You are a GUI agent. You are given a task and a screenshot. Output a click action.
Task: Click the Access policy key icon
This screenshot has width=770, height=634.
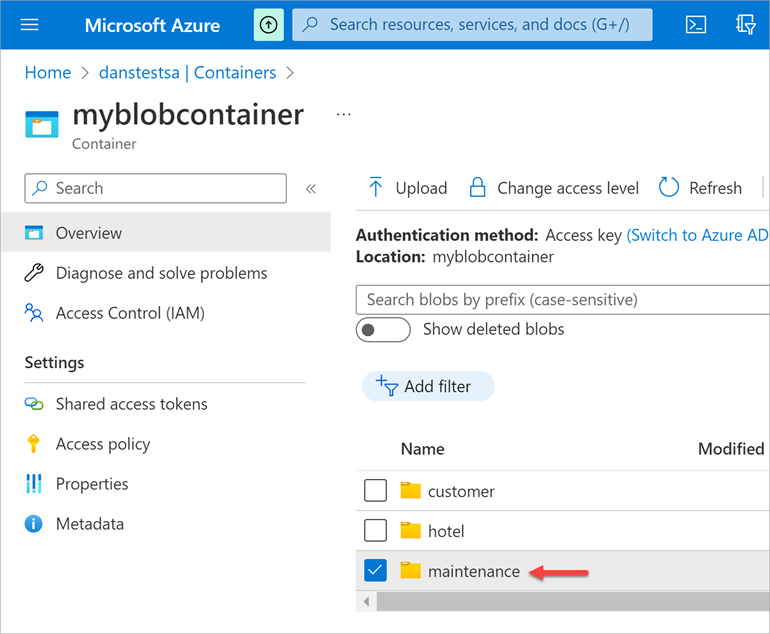point(33,443)
